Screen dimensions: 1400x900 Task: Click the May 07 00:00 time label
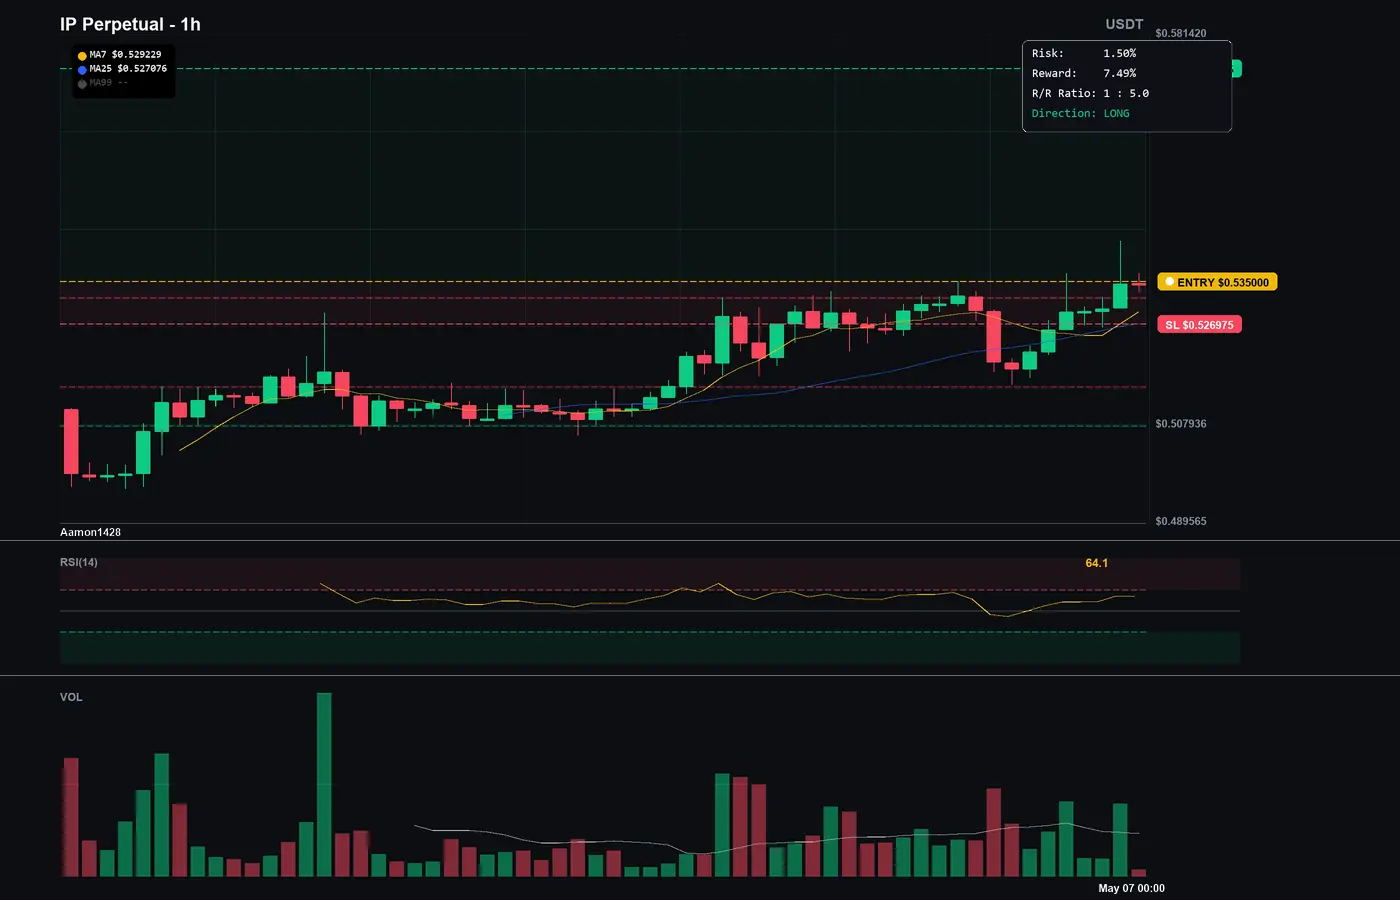1131,888
